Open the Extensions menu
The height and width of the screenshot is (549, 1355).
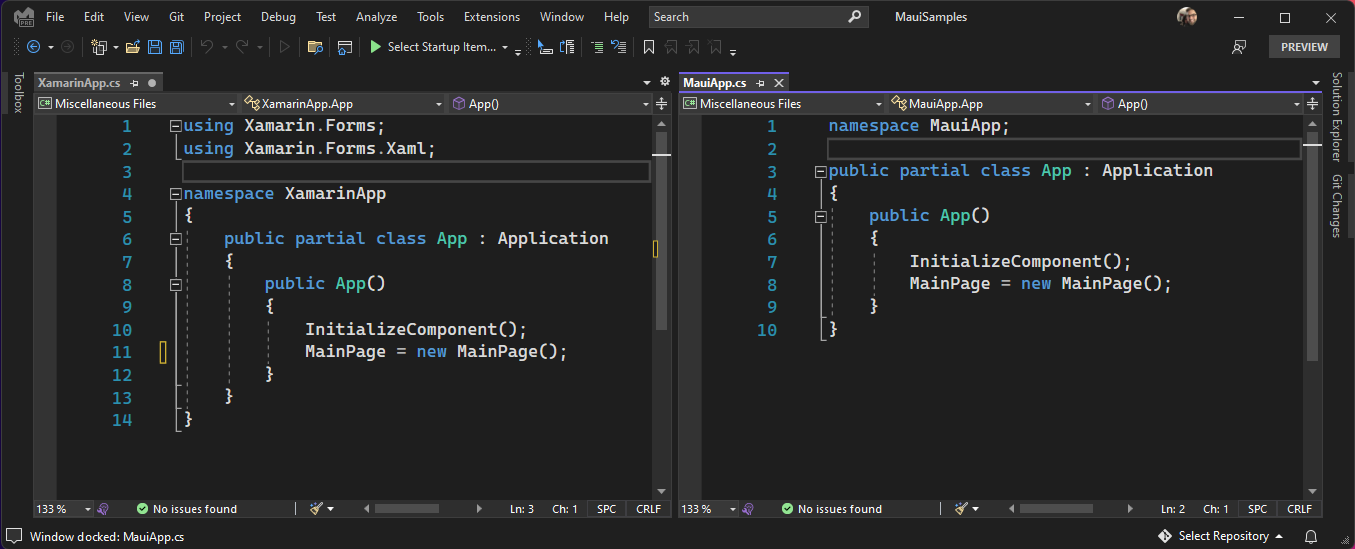click(492, 17)
